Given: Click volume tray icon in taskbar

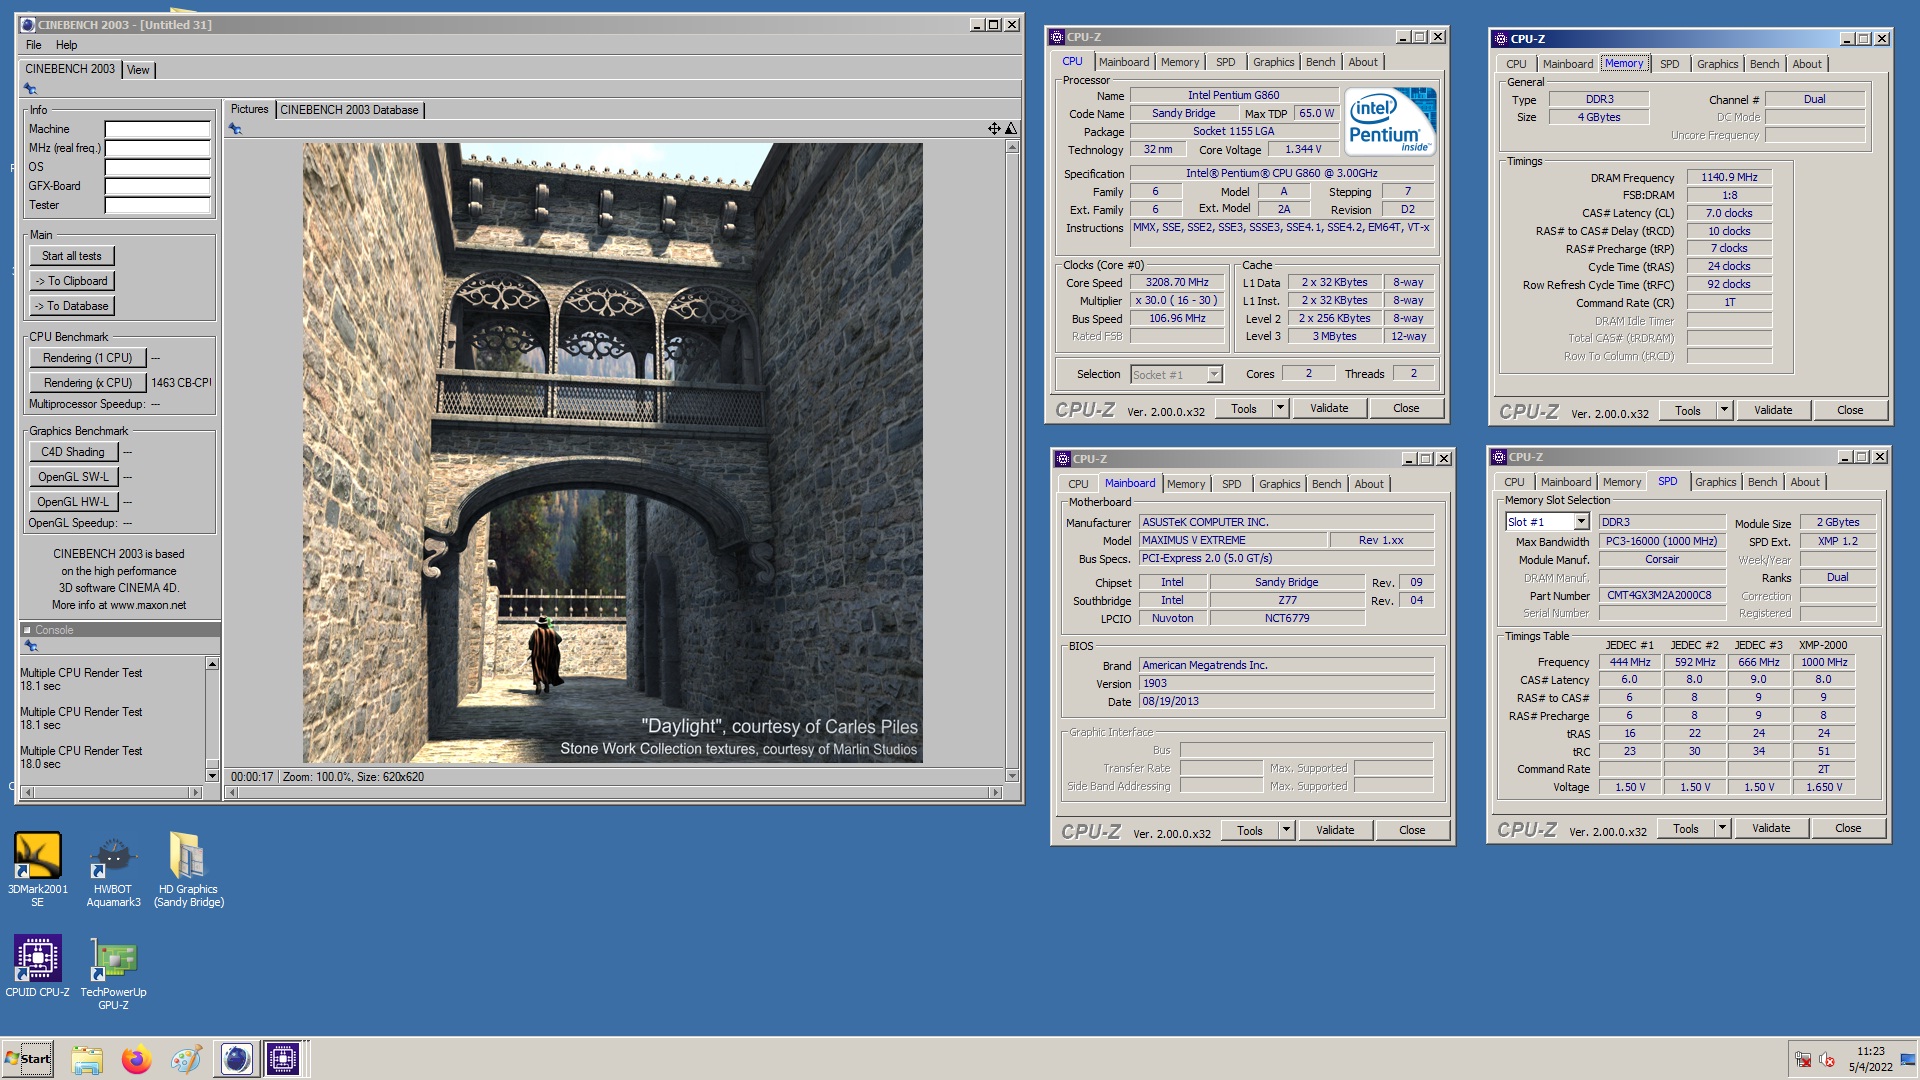Looking at the screenshot, I should (1826, 1060).
